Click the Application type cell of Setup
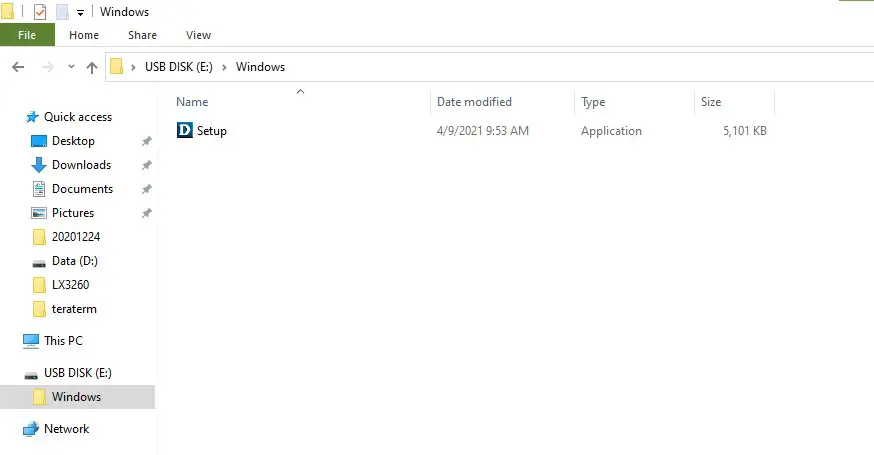This screenshot has width=874, height=455. pos(611,131)
